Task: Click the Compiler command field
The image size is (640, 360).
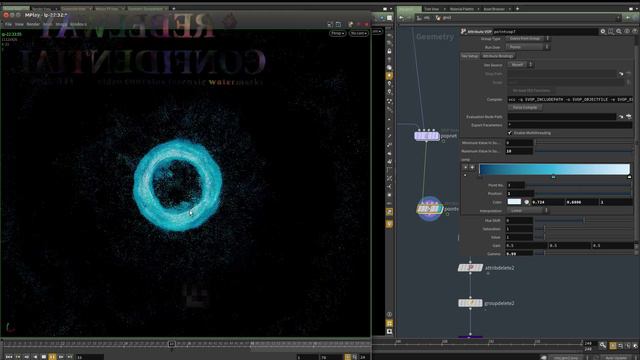Action: pos(569,99)
